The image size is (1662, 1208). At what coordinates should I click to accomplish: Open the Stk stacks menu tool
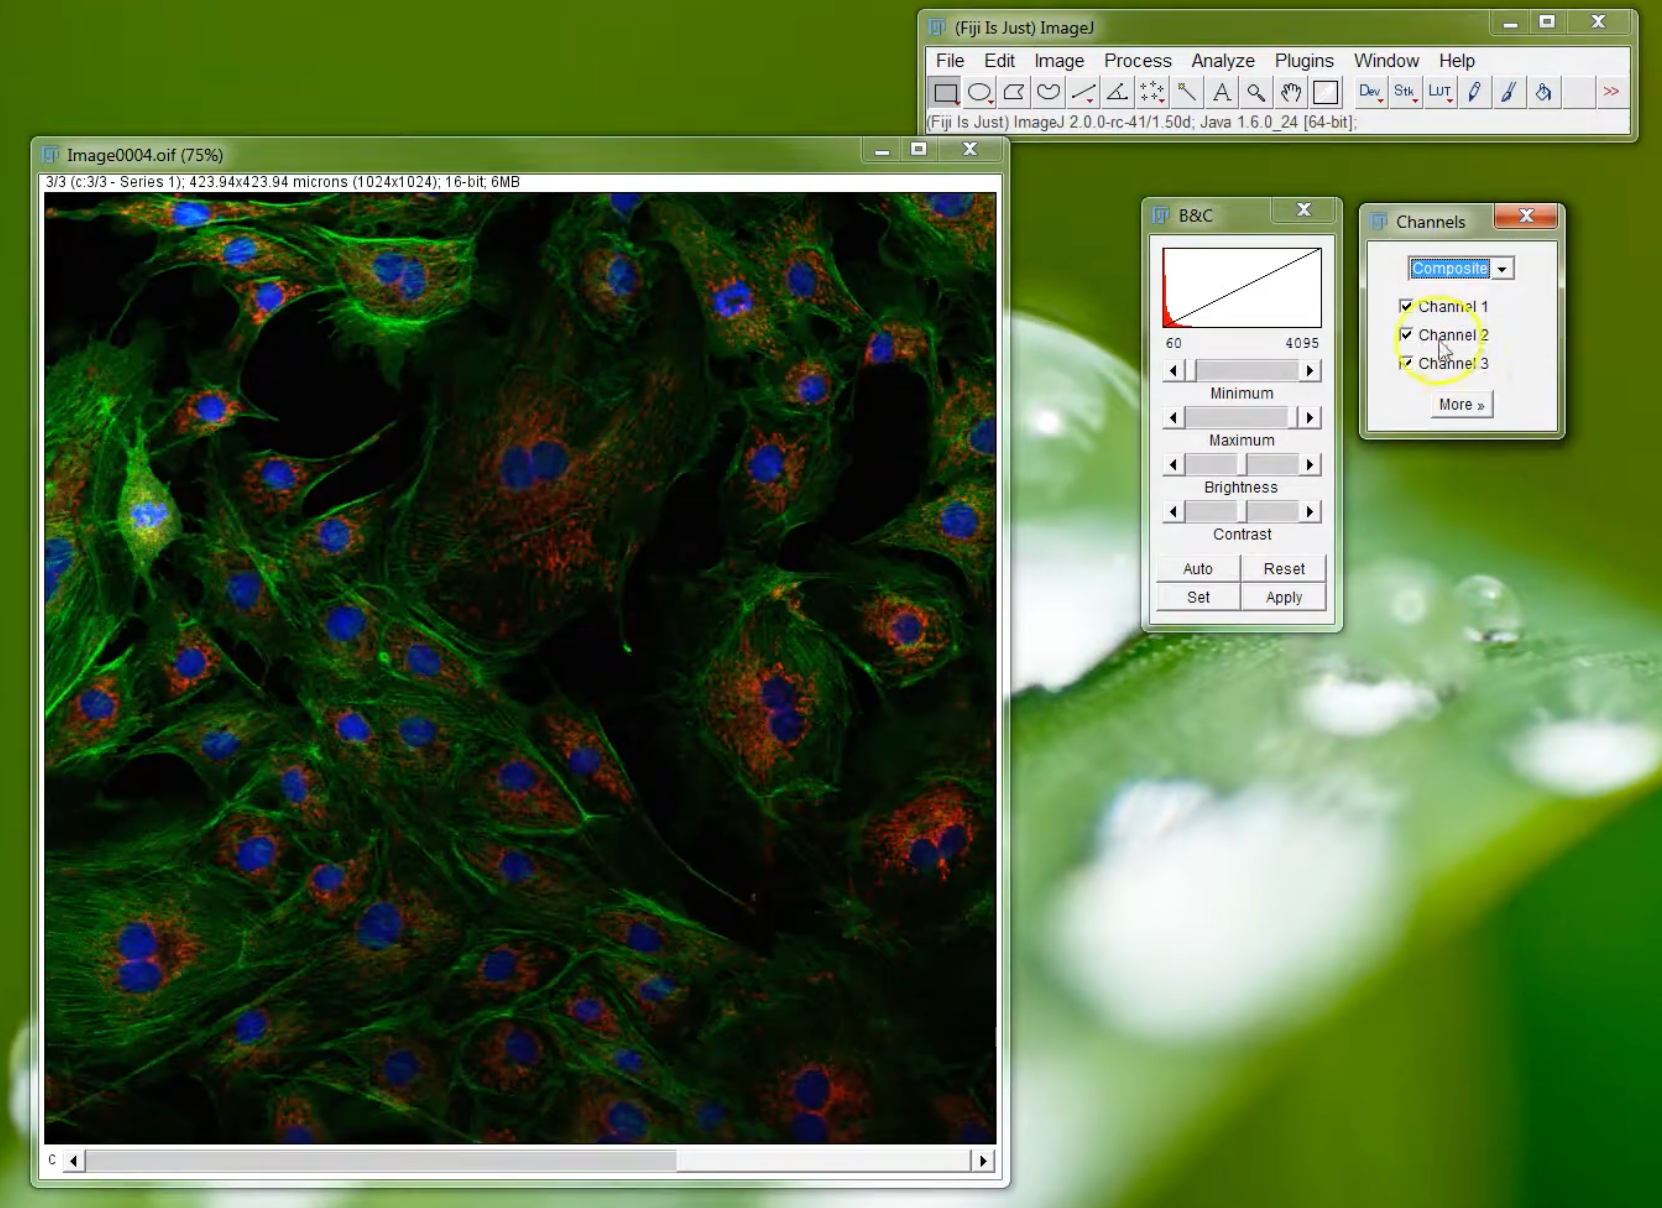1405,92
